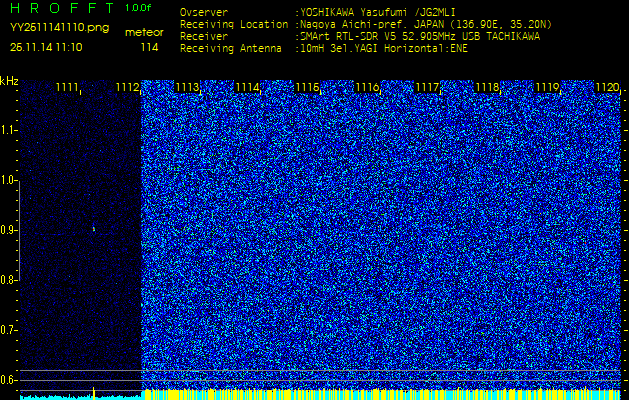Click the 1119 time marker
The height and width of the screenshot is (400, 629).
547,87
